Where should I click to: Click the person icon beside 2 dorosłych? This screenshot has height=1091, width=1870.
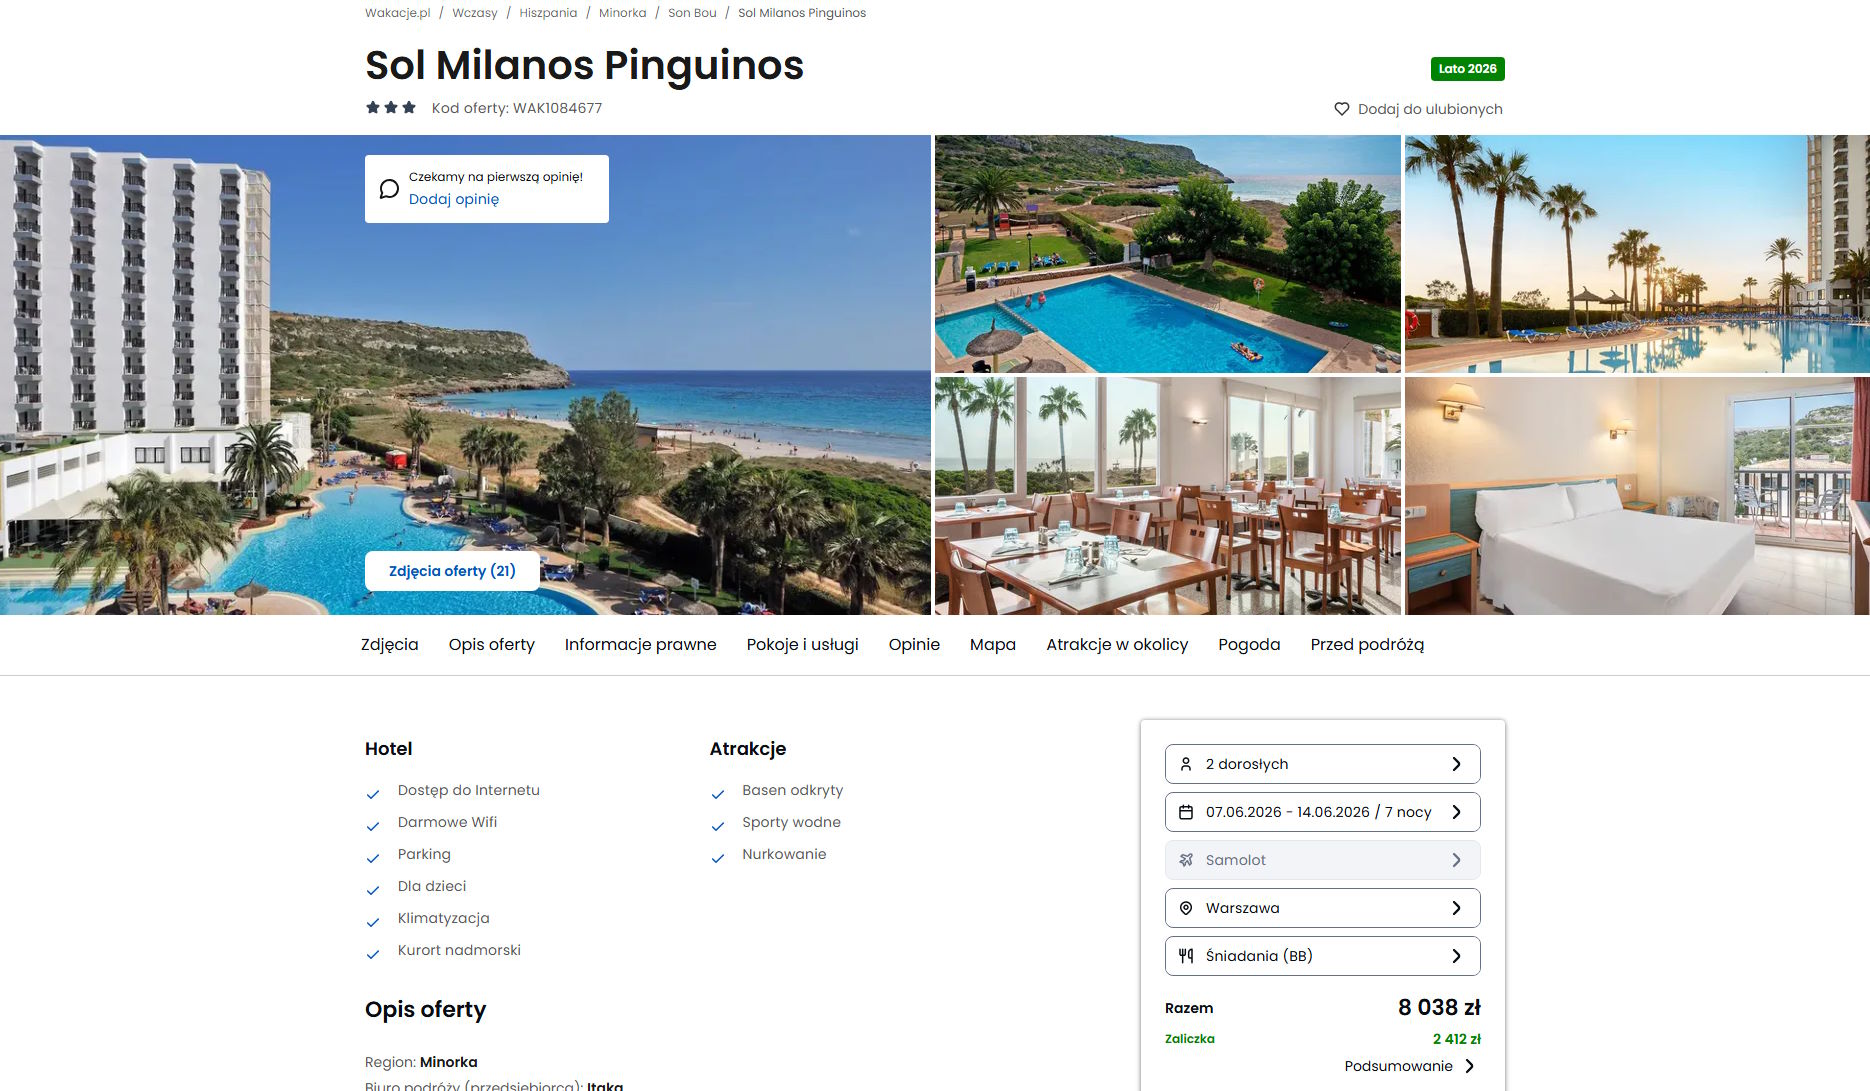(1186, 764)
